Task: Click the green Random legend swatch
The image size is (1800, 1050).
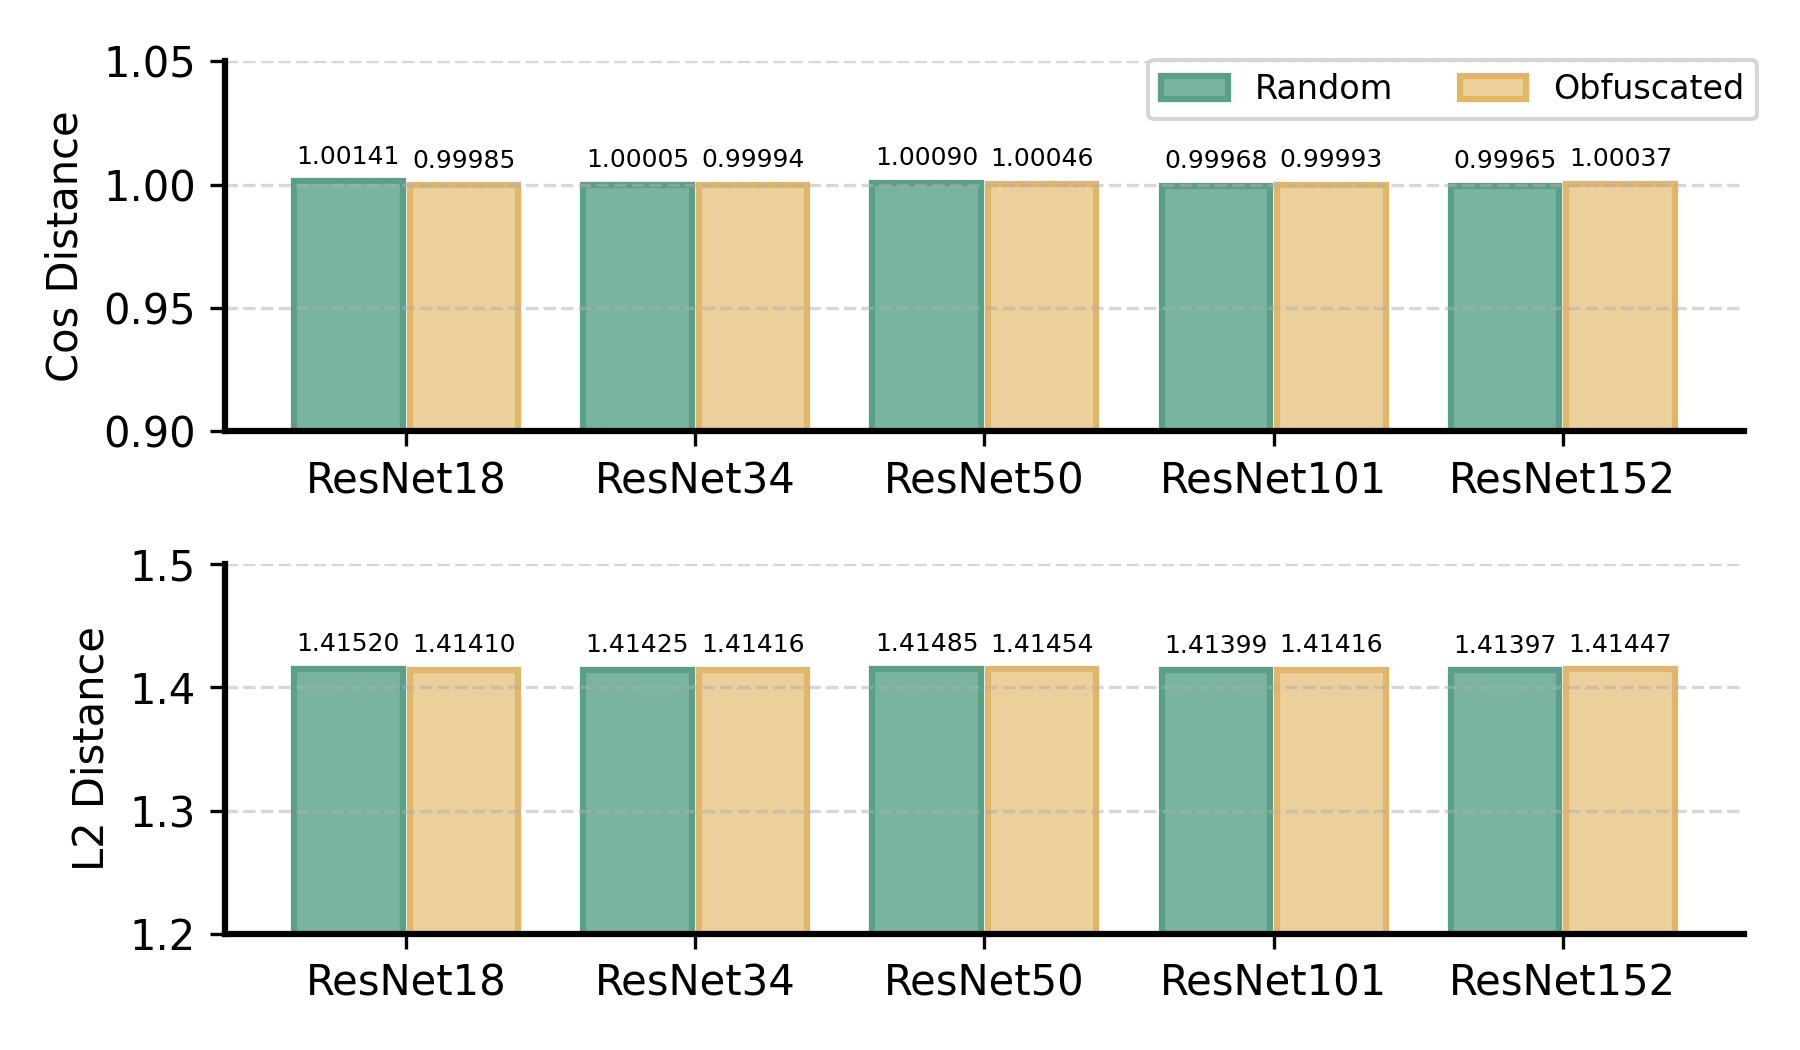Action: 1193,88
